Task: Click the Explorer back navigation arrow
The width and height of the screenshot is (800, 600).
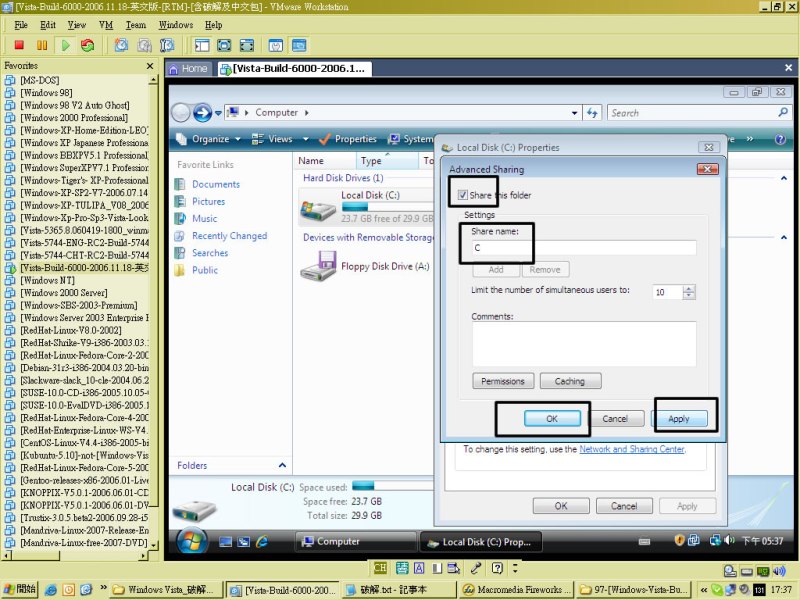Action: 181,113
